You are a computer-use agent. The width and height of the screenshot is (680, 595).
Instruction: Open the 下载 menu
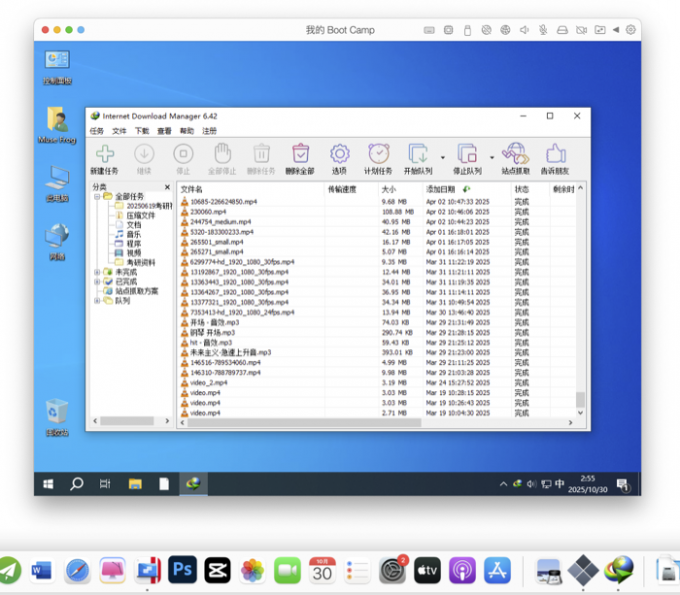[141, 131]
